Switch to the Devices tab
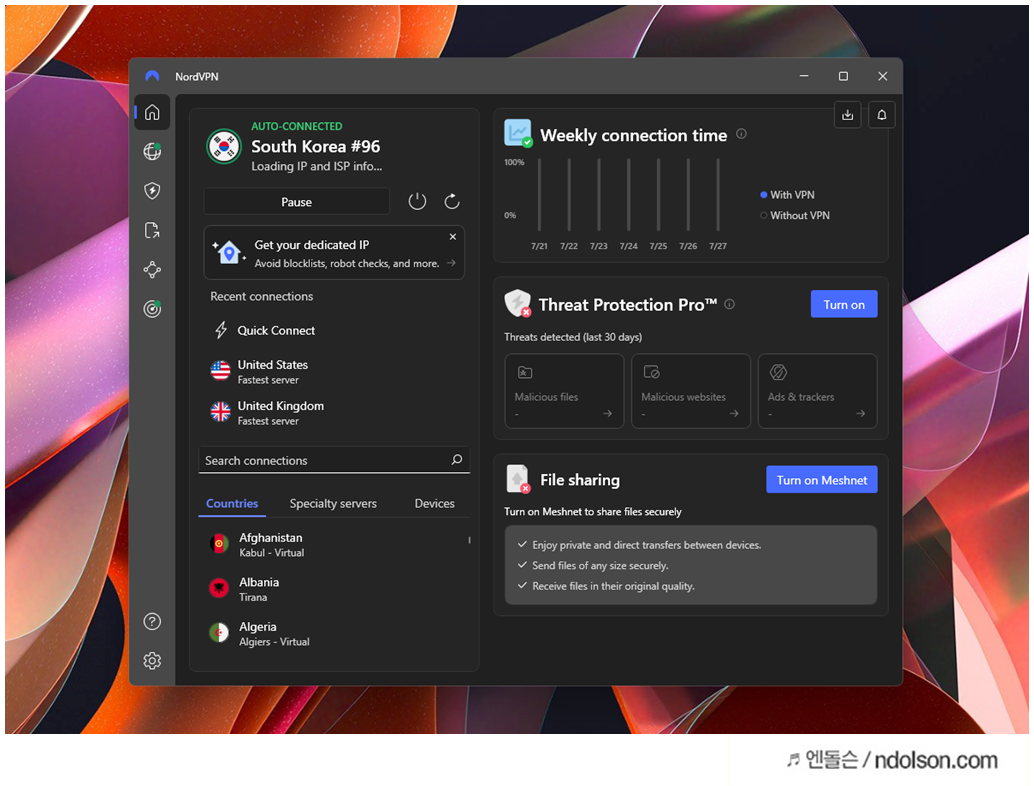This screenshot has width=1034, height=786. (434, 503)
